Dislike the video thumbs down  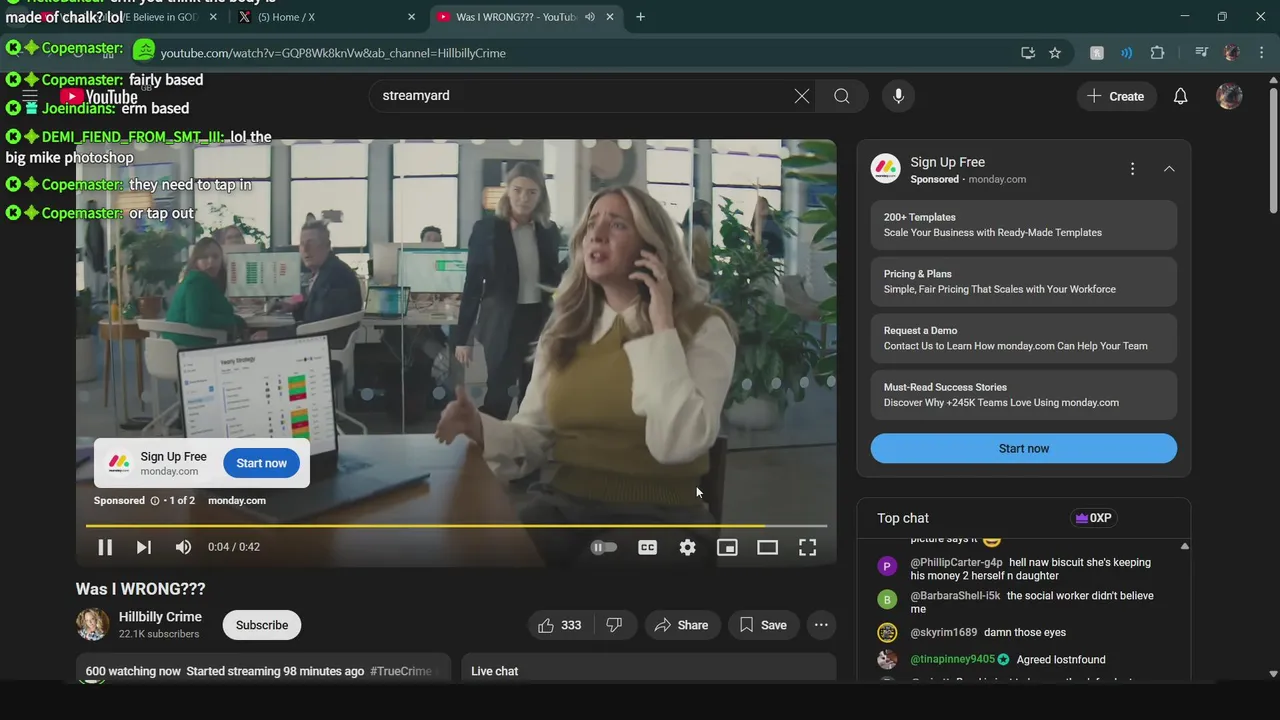tap(615, 625)
